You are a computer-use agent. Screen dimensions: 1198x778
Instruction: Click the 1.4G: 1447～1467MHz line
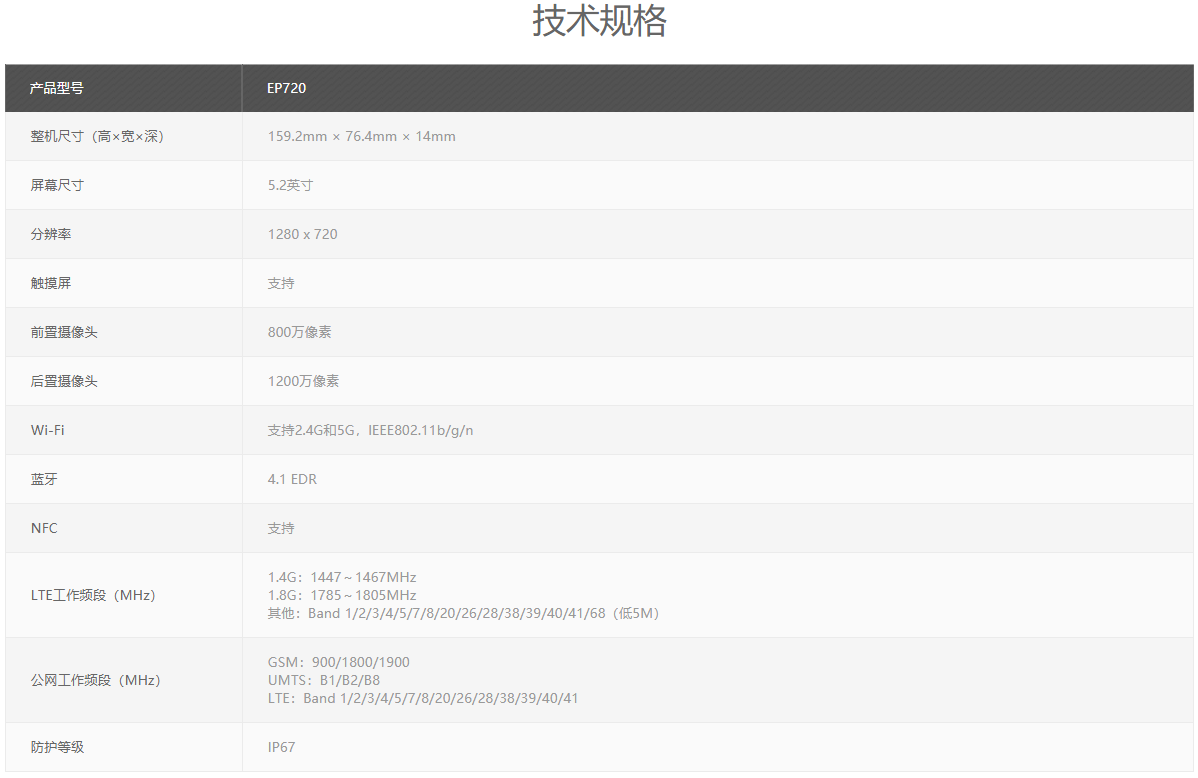point(341,577)
